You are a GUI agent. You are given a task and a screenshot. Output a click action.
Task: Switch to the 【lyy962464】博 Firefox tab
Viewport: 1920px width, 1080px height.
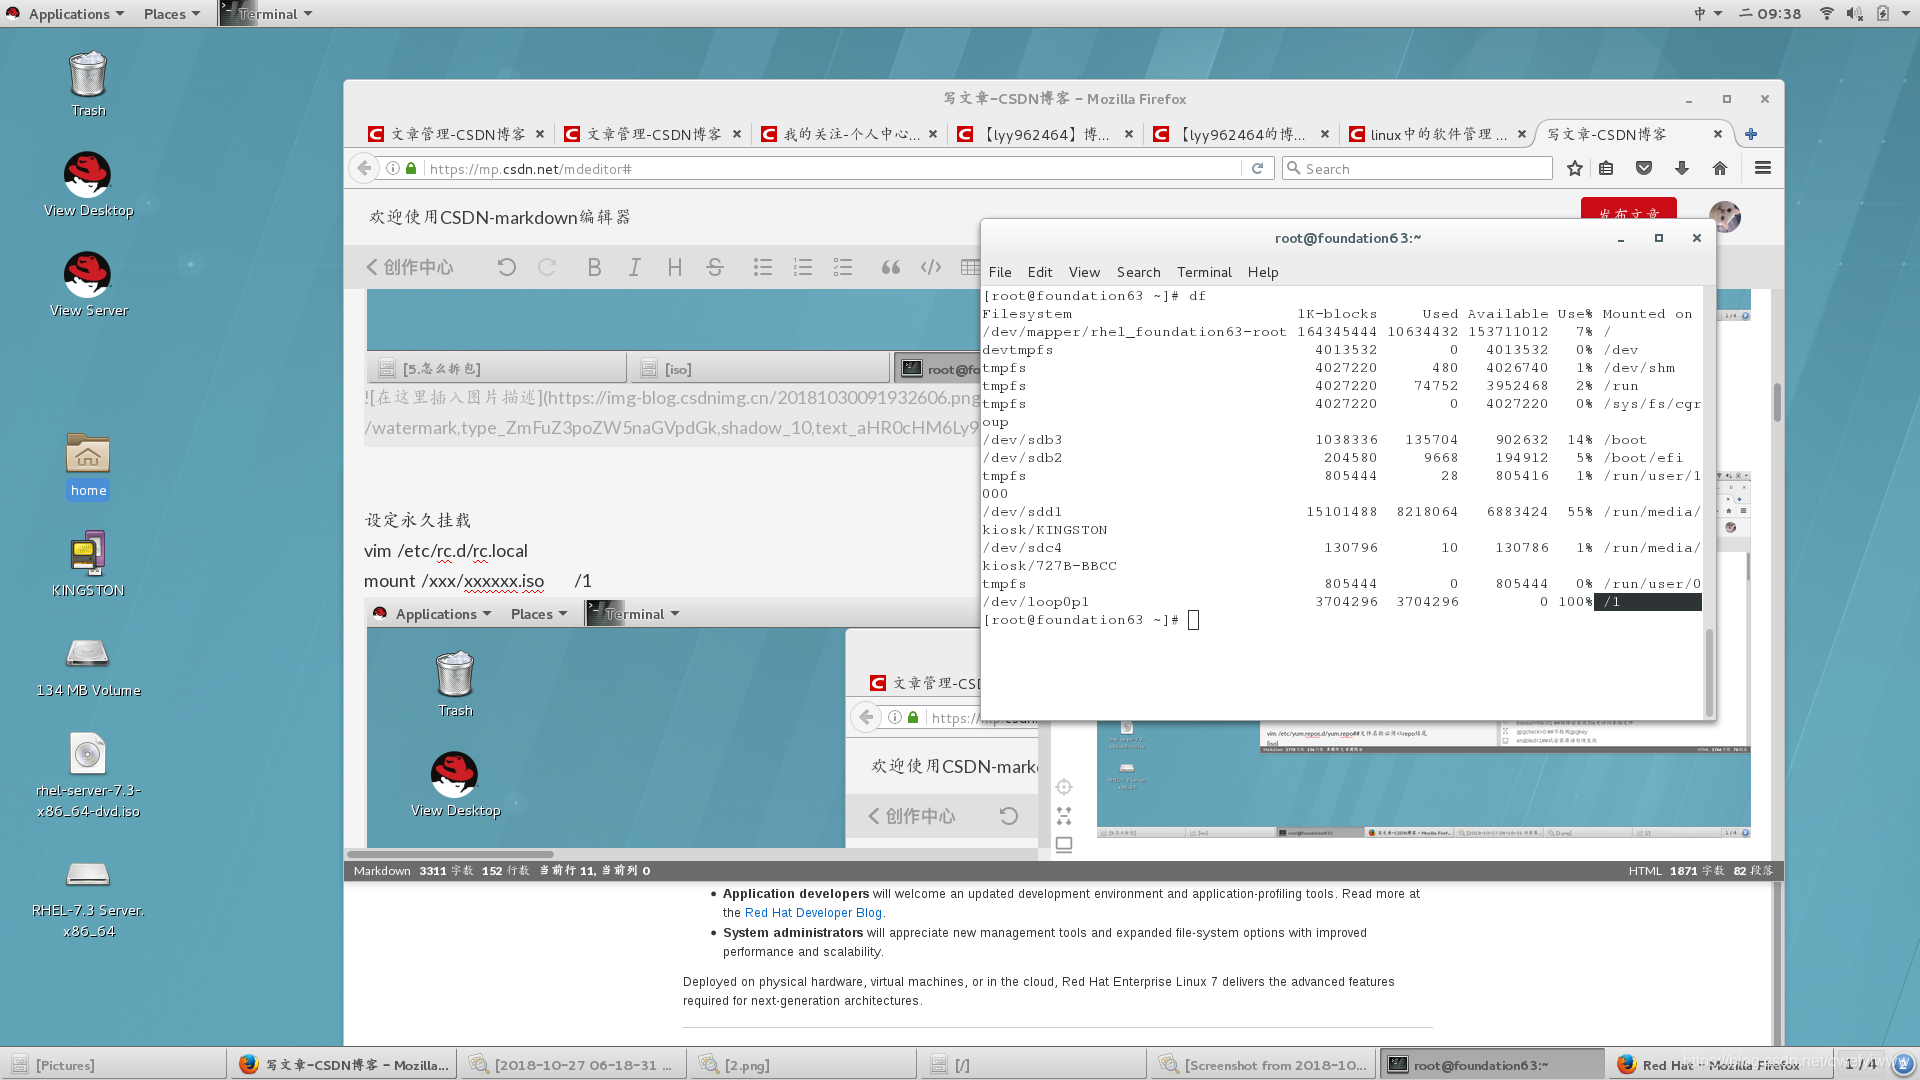pyautogui.click(x=1045, y=134)
